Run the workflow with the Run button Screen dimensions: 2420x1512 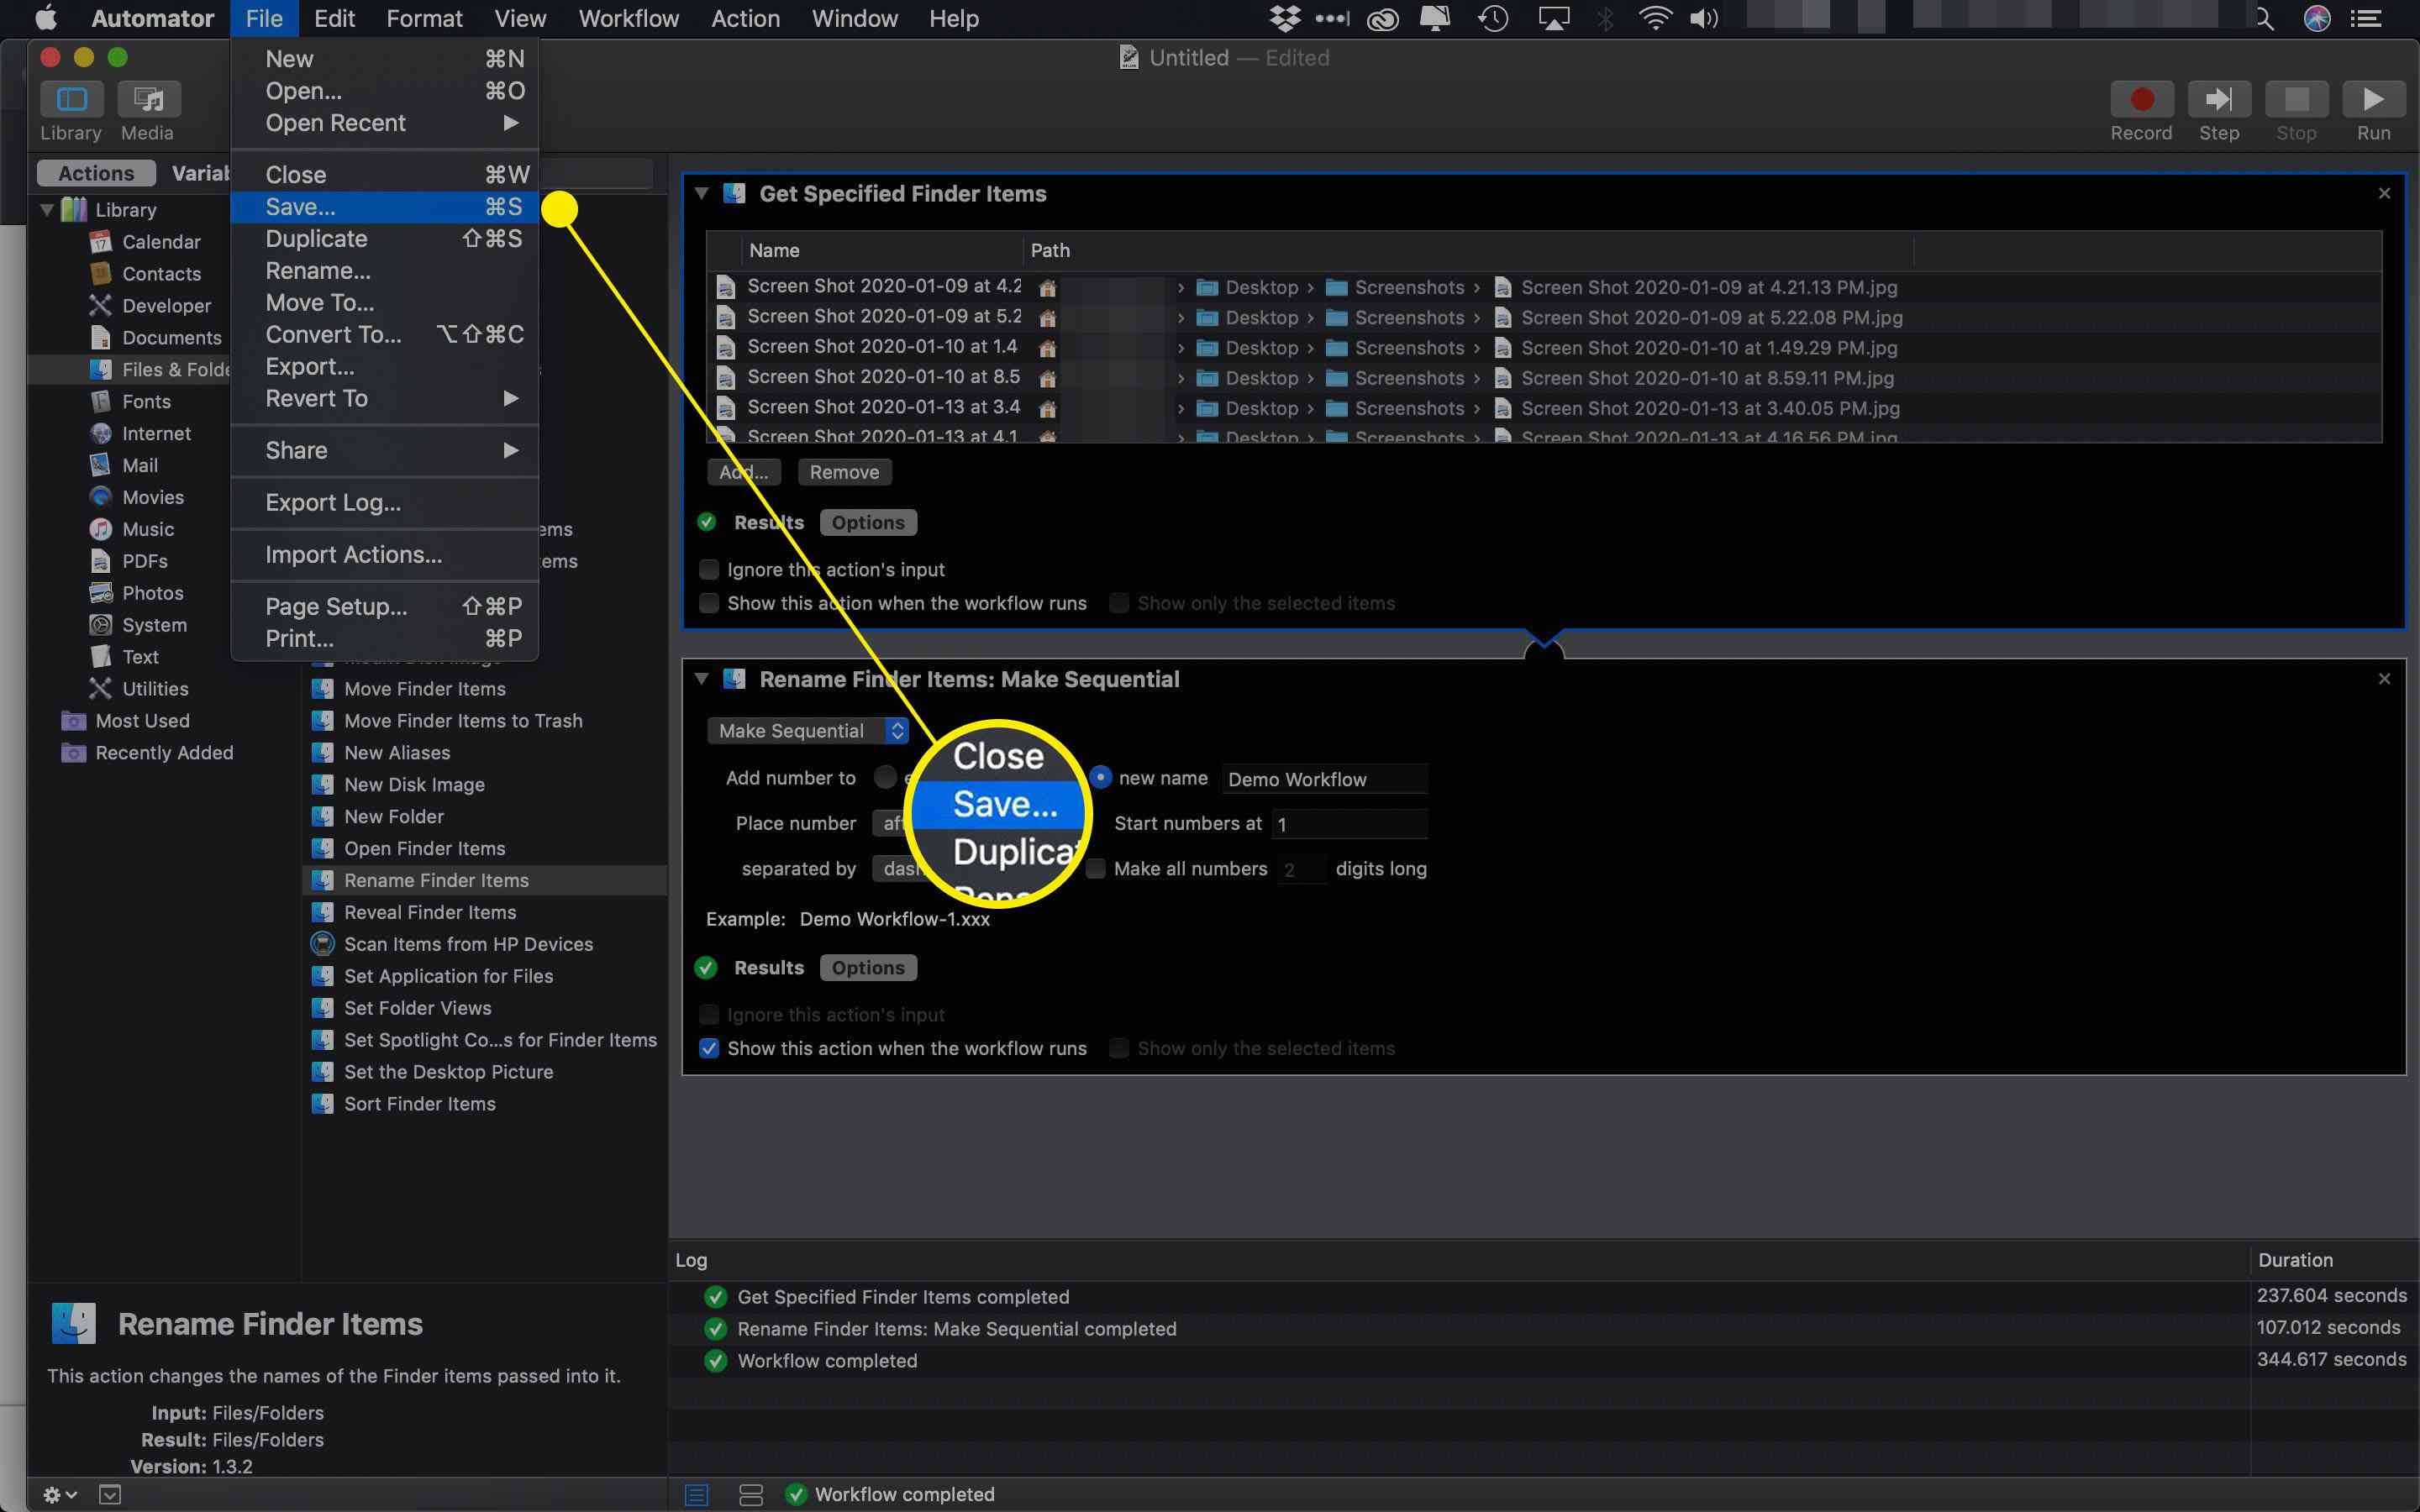2373,99
